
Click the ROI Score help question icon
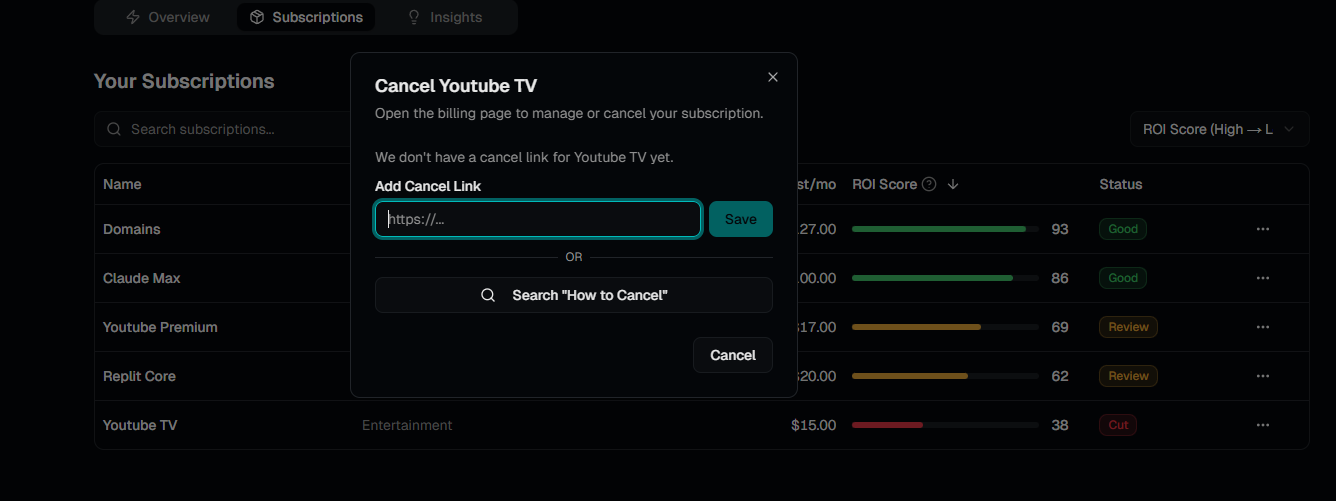(x=929, y=184)
